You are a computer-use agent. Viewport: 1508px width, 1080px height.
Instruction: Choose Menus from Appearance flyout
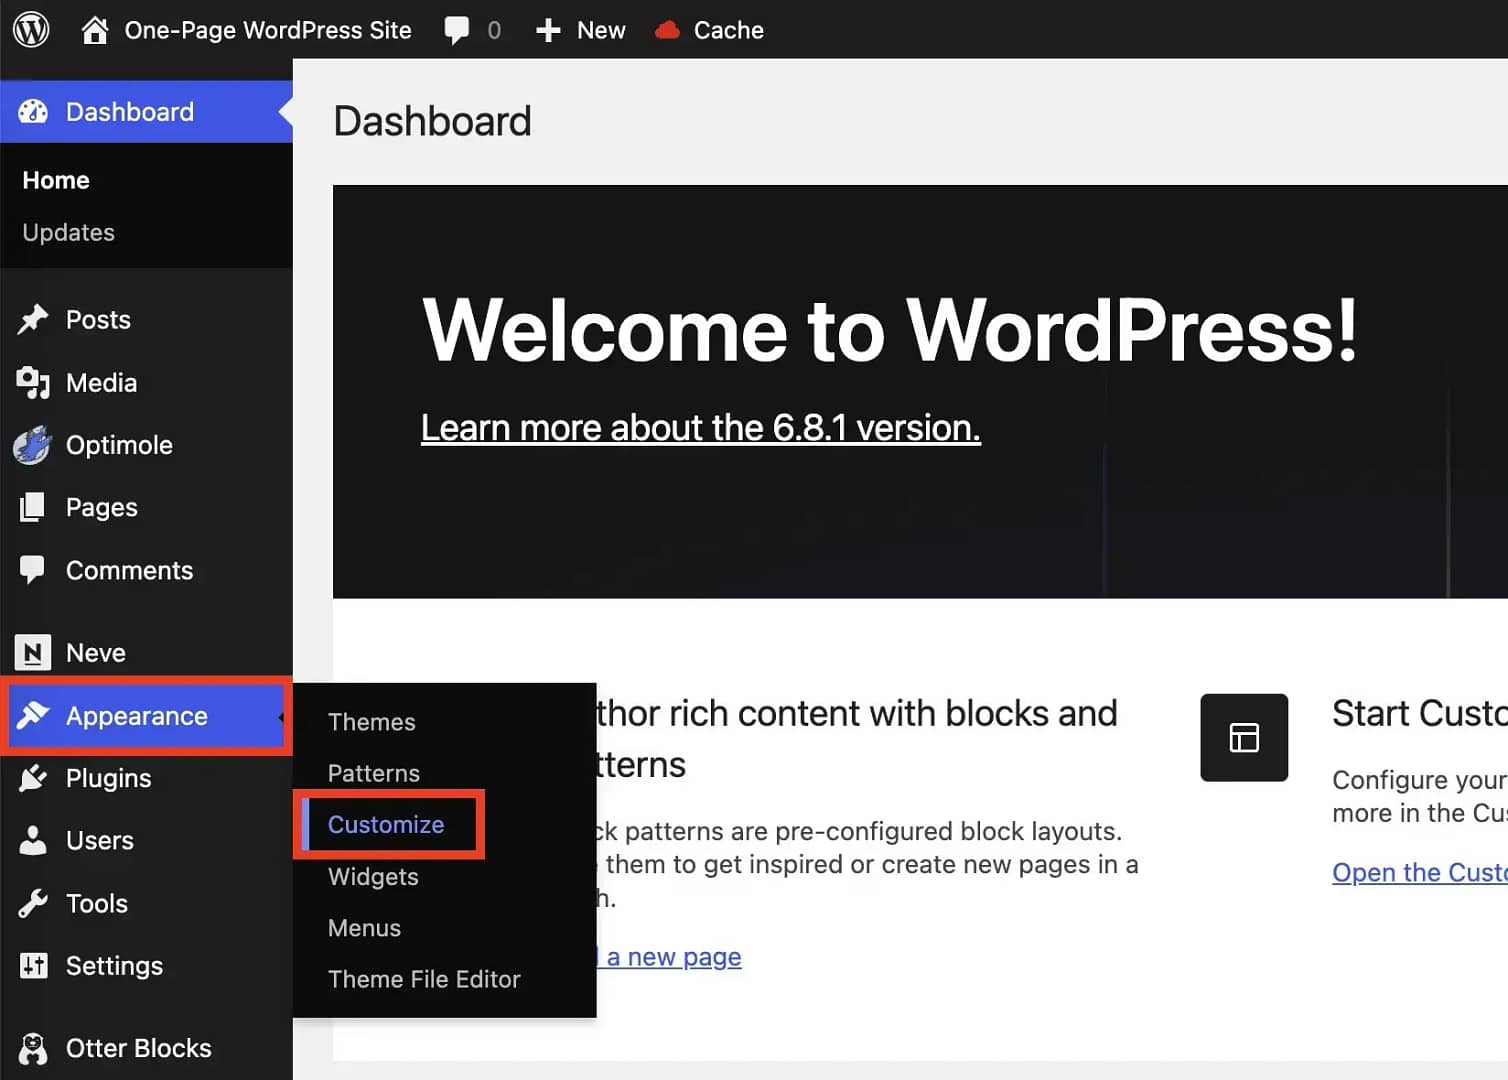pos(364,929)
